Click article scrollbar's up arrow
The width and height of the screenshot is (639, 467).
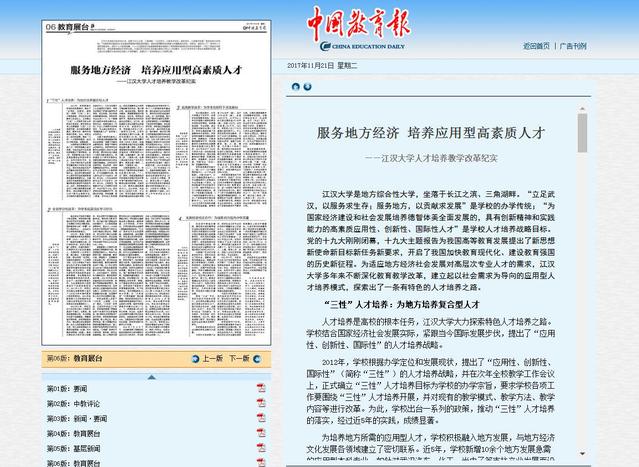coord(582,109)
